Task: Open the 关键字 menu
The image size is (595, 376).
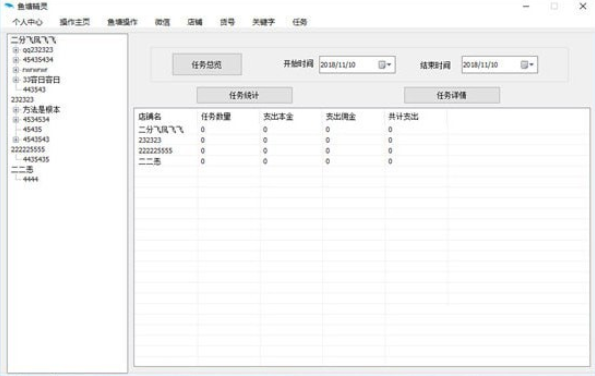Action: click(x=263, y=22)
